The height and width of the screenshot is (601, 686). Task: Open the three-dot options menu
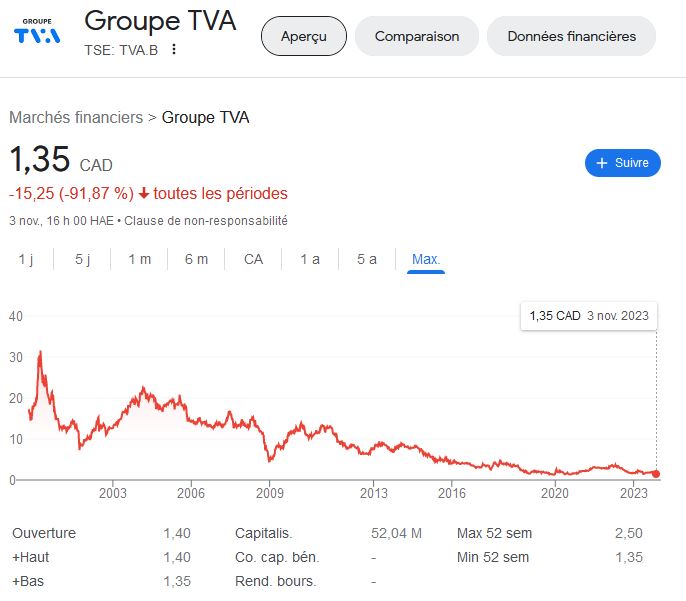coord(174,50)
